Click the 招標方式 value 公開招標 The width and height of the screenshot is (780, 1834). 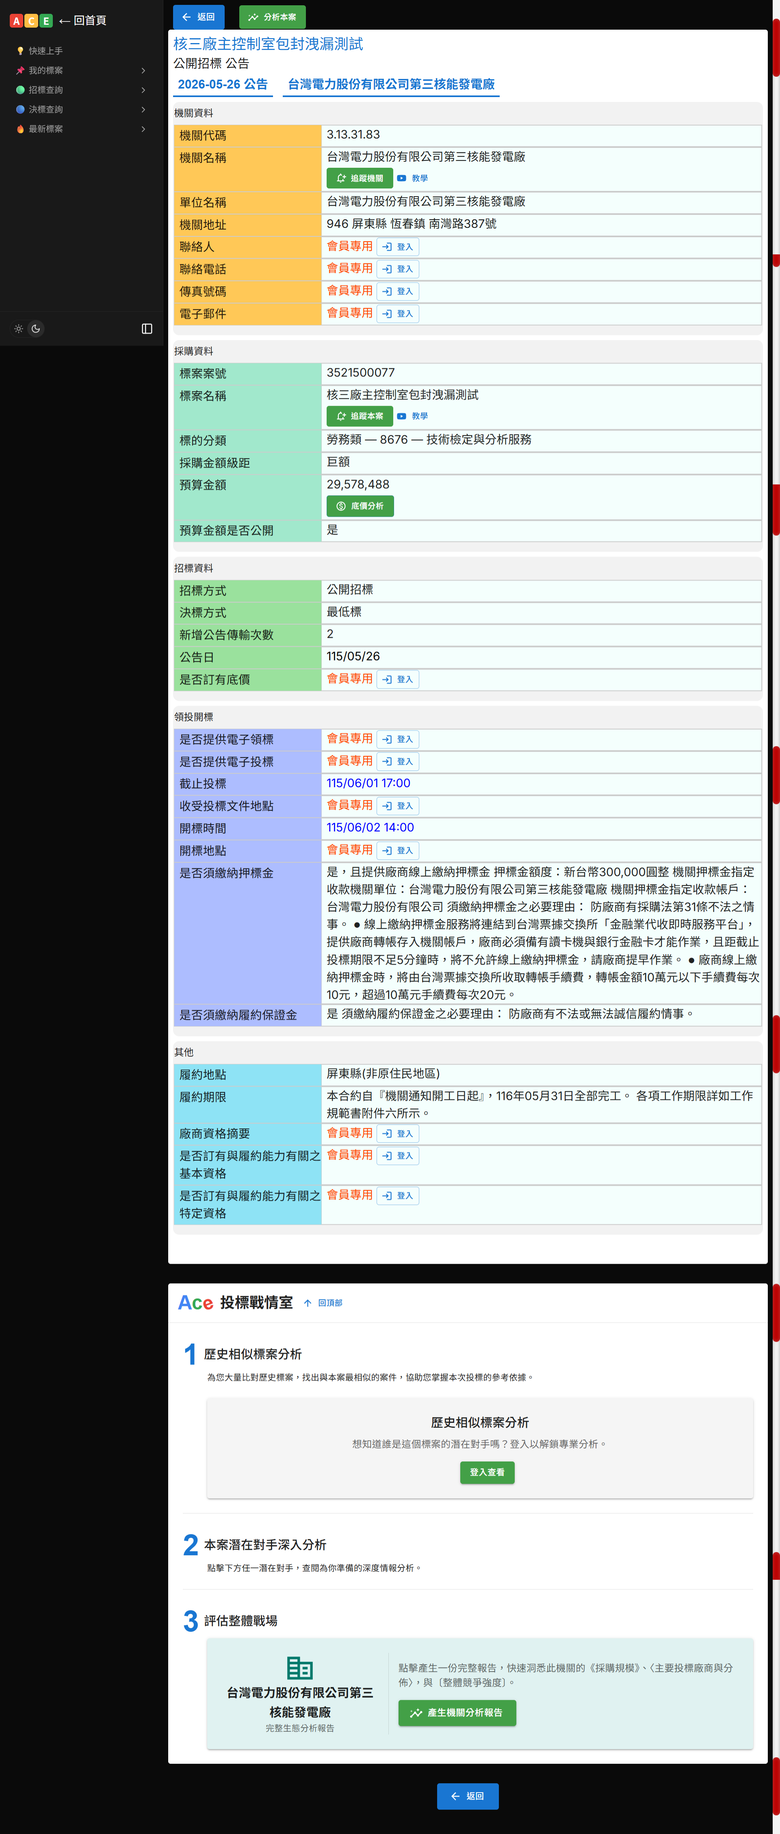point(350,590)
